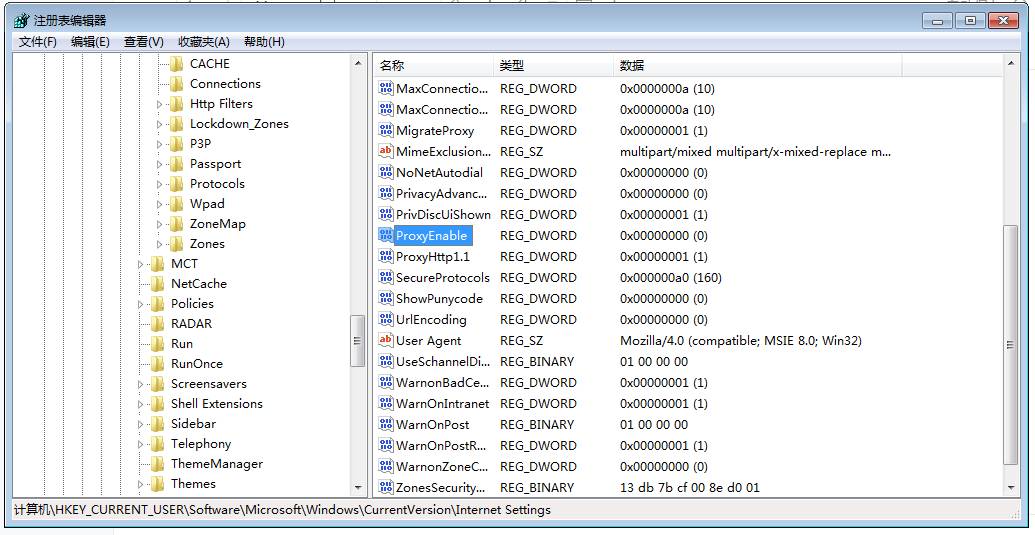
Task: Select the Sidebar key
Action: click(193, 424)
